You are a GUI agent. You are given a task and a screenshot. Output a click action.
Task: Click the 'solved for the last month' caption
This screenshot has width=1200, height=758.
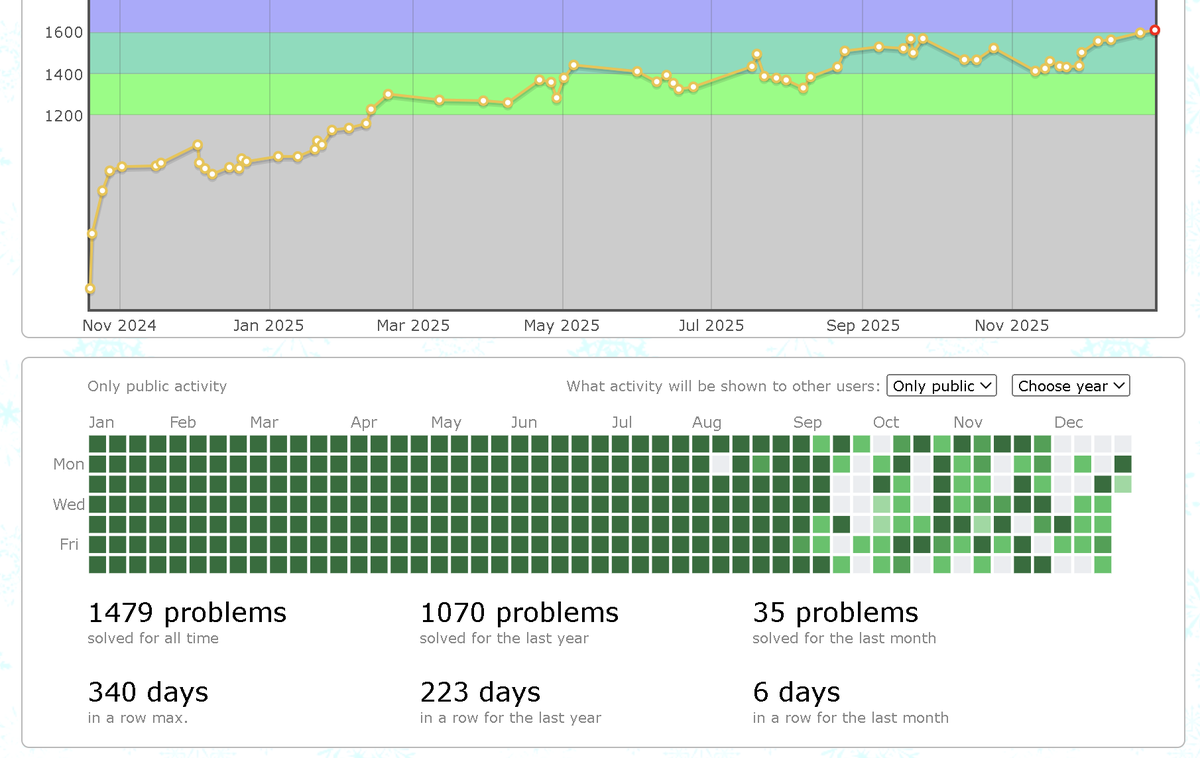[845, 638]
